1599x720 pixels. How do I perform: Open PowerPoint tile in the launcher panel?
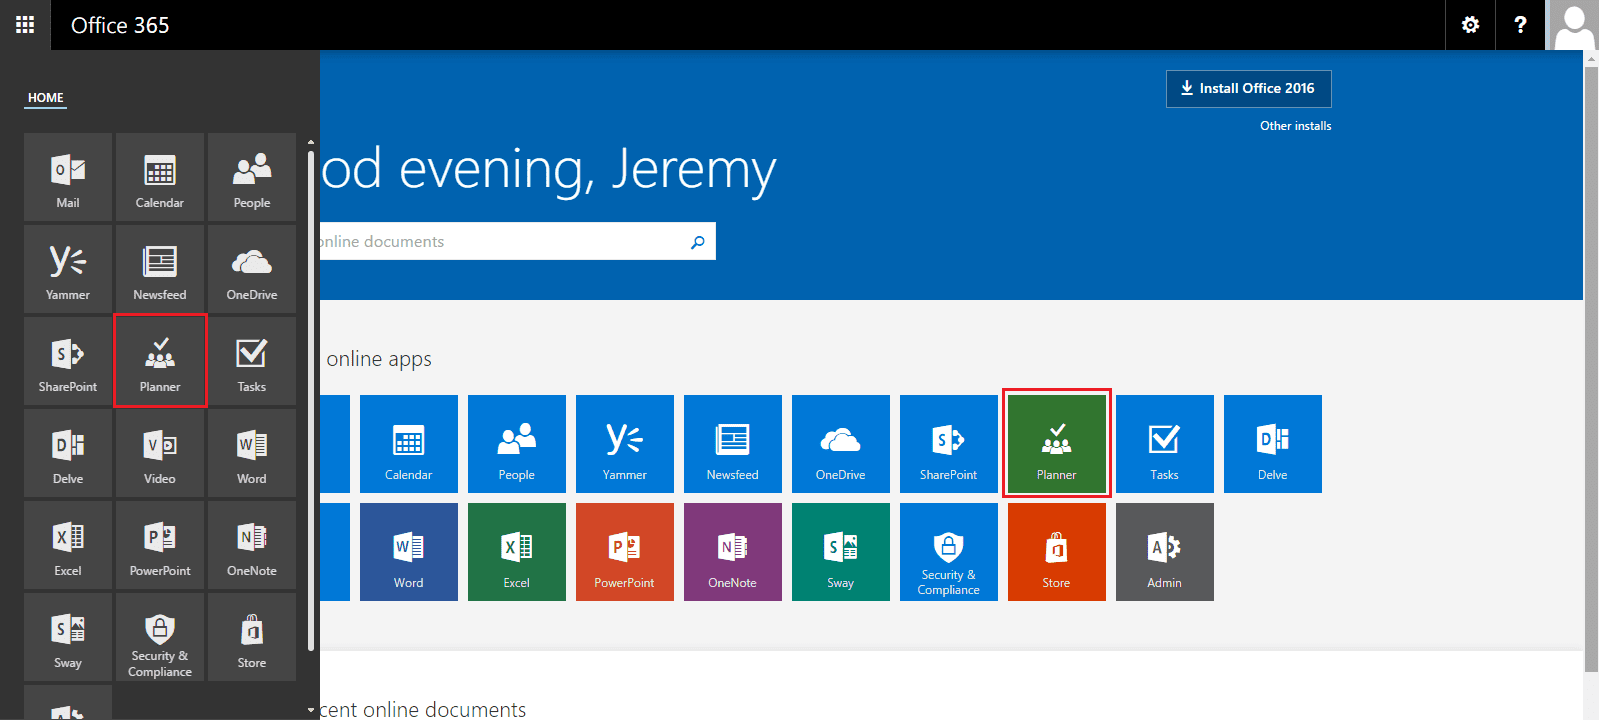pos(160,545)
